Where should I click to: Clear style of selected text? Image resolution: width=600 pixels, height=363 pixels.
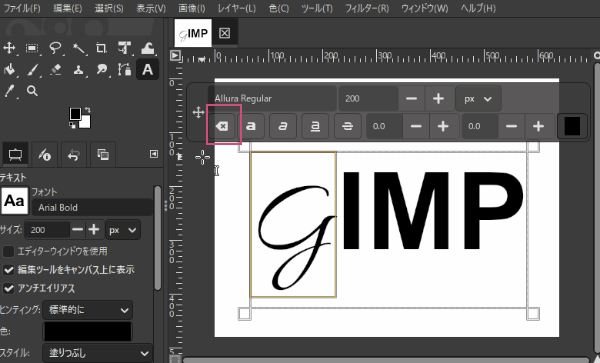coord(222,126)
